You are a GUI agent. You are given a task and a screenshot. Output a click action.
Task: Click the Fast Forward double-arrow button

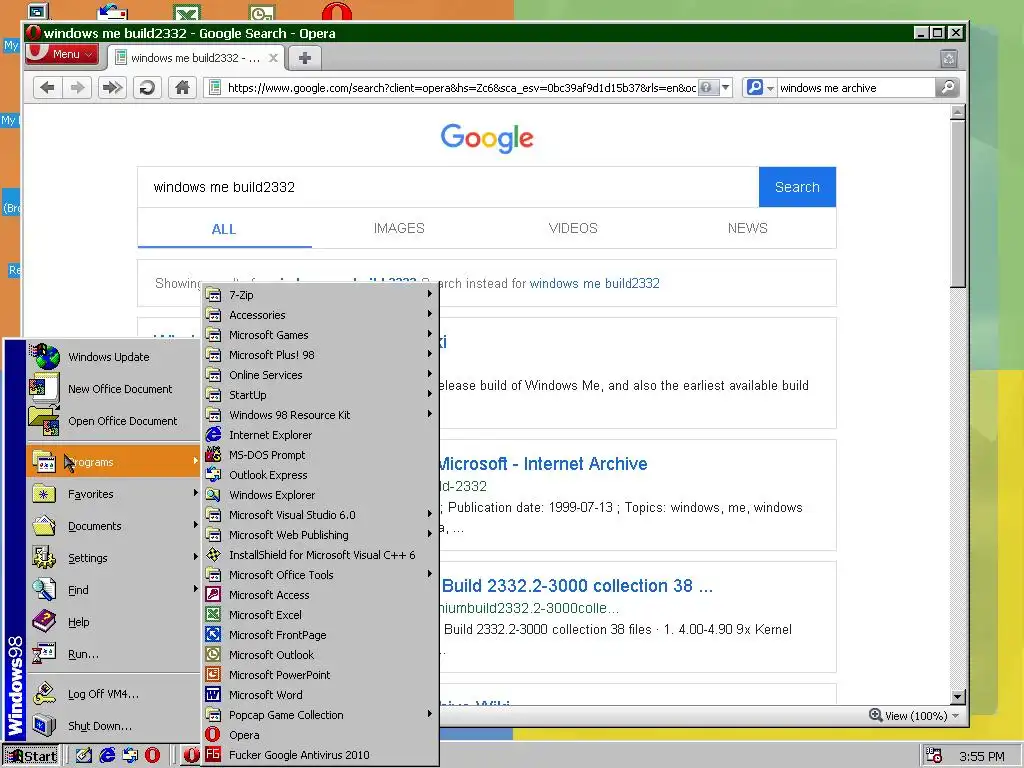[112, 88]
